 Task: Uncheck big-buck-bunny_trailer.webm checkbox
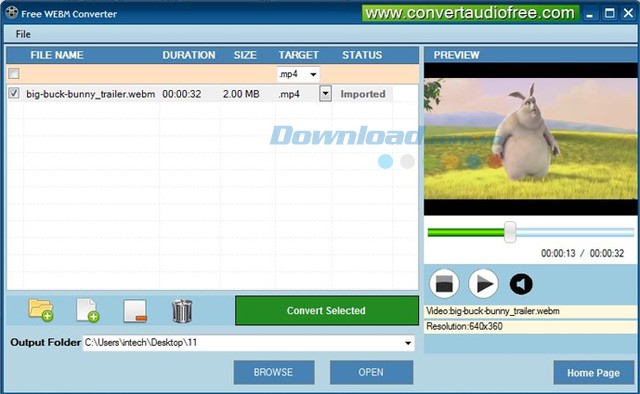14,93
